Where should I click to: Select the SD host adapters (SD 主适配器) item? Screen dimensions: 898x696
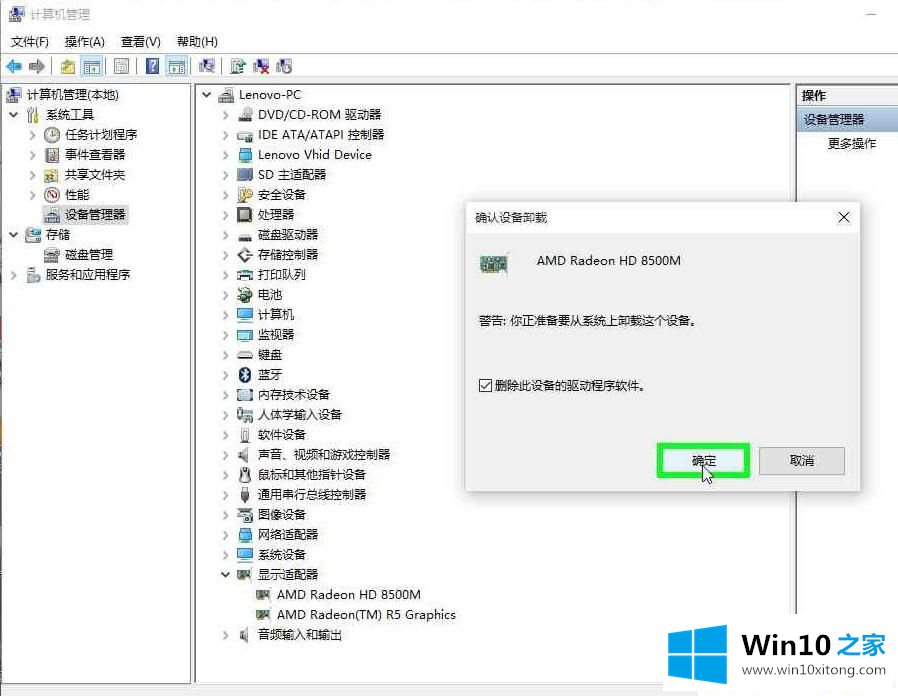pyautogui.click(x=292, y=175)
